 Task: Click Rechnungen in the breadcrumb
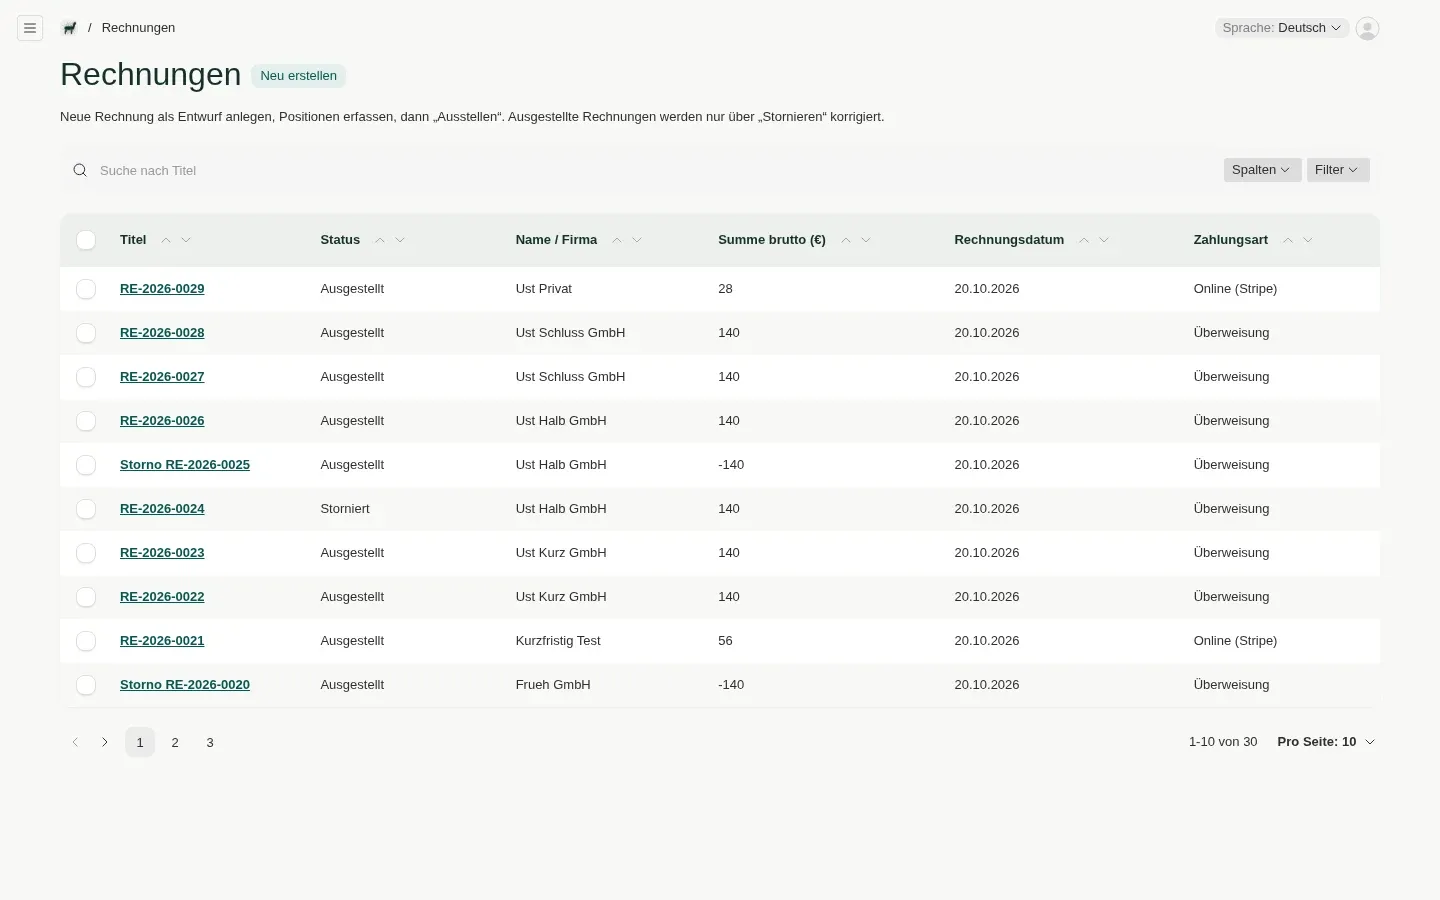click(138, 28)
